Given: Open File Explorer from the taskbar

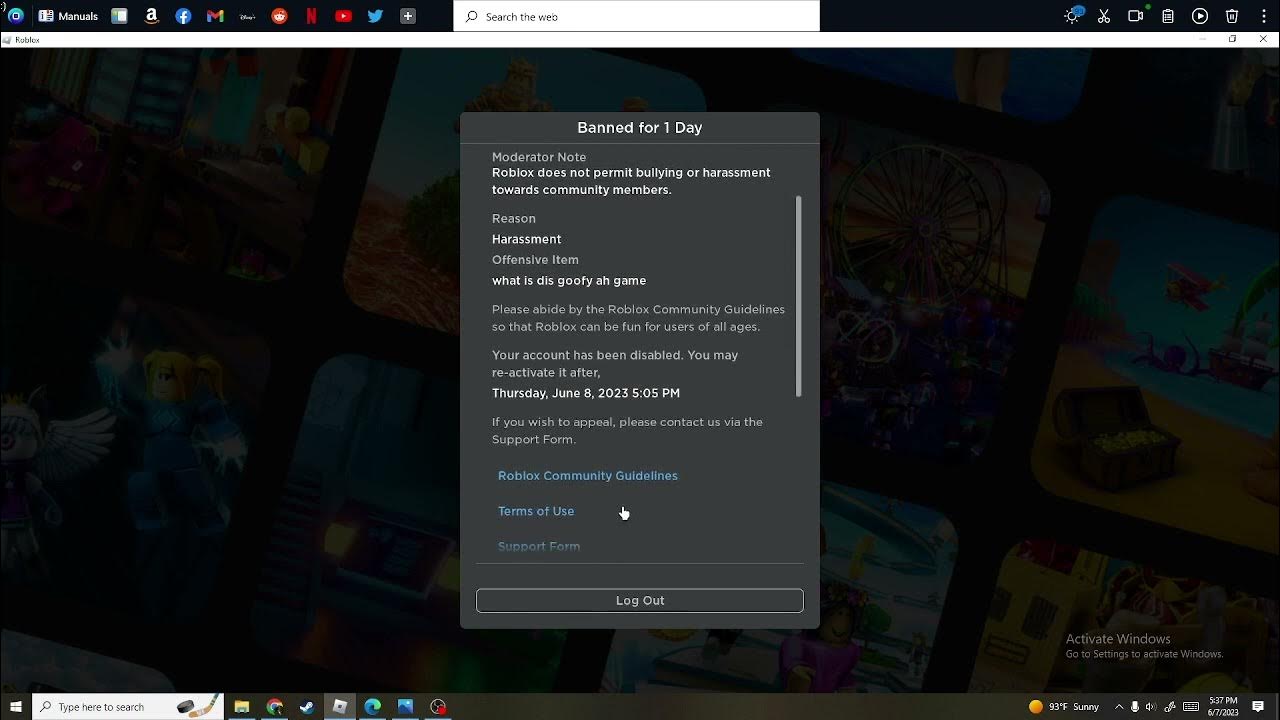Looking at the screenshot, I should point(242,707).
